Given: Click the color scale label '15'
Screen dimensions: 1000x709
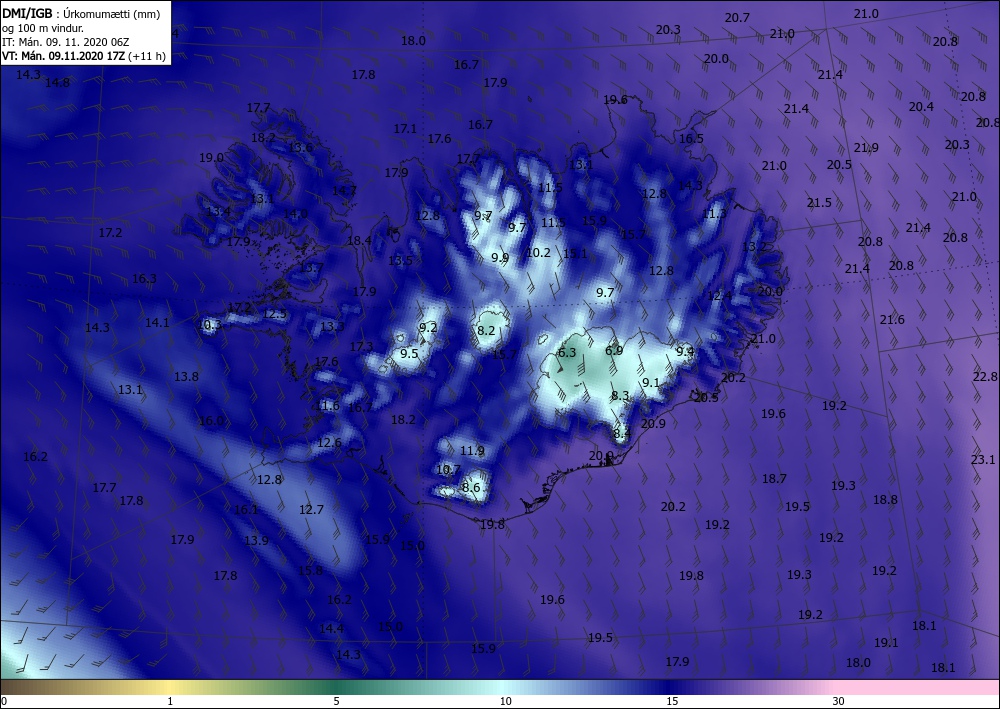Looking at the screenshot, I should pos(672,701).
